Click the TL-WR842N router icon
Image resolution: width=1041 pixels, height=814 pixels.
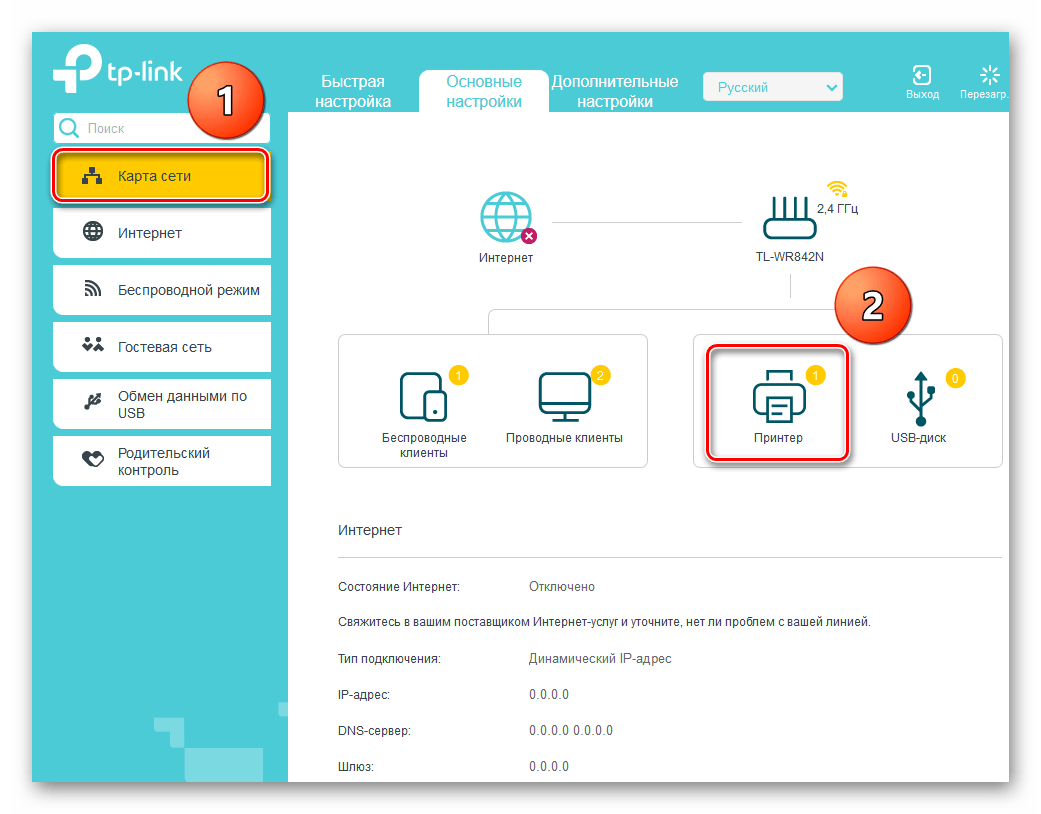point(789,218)
